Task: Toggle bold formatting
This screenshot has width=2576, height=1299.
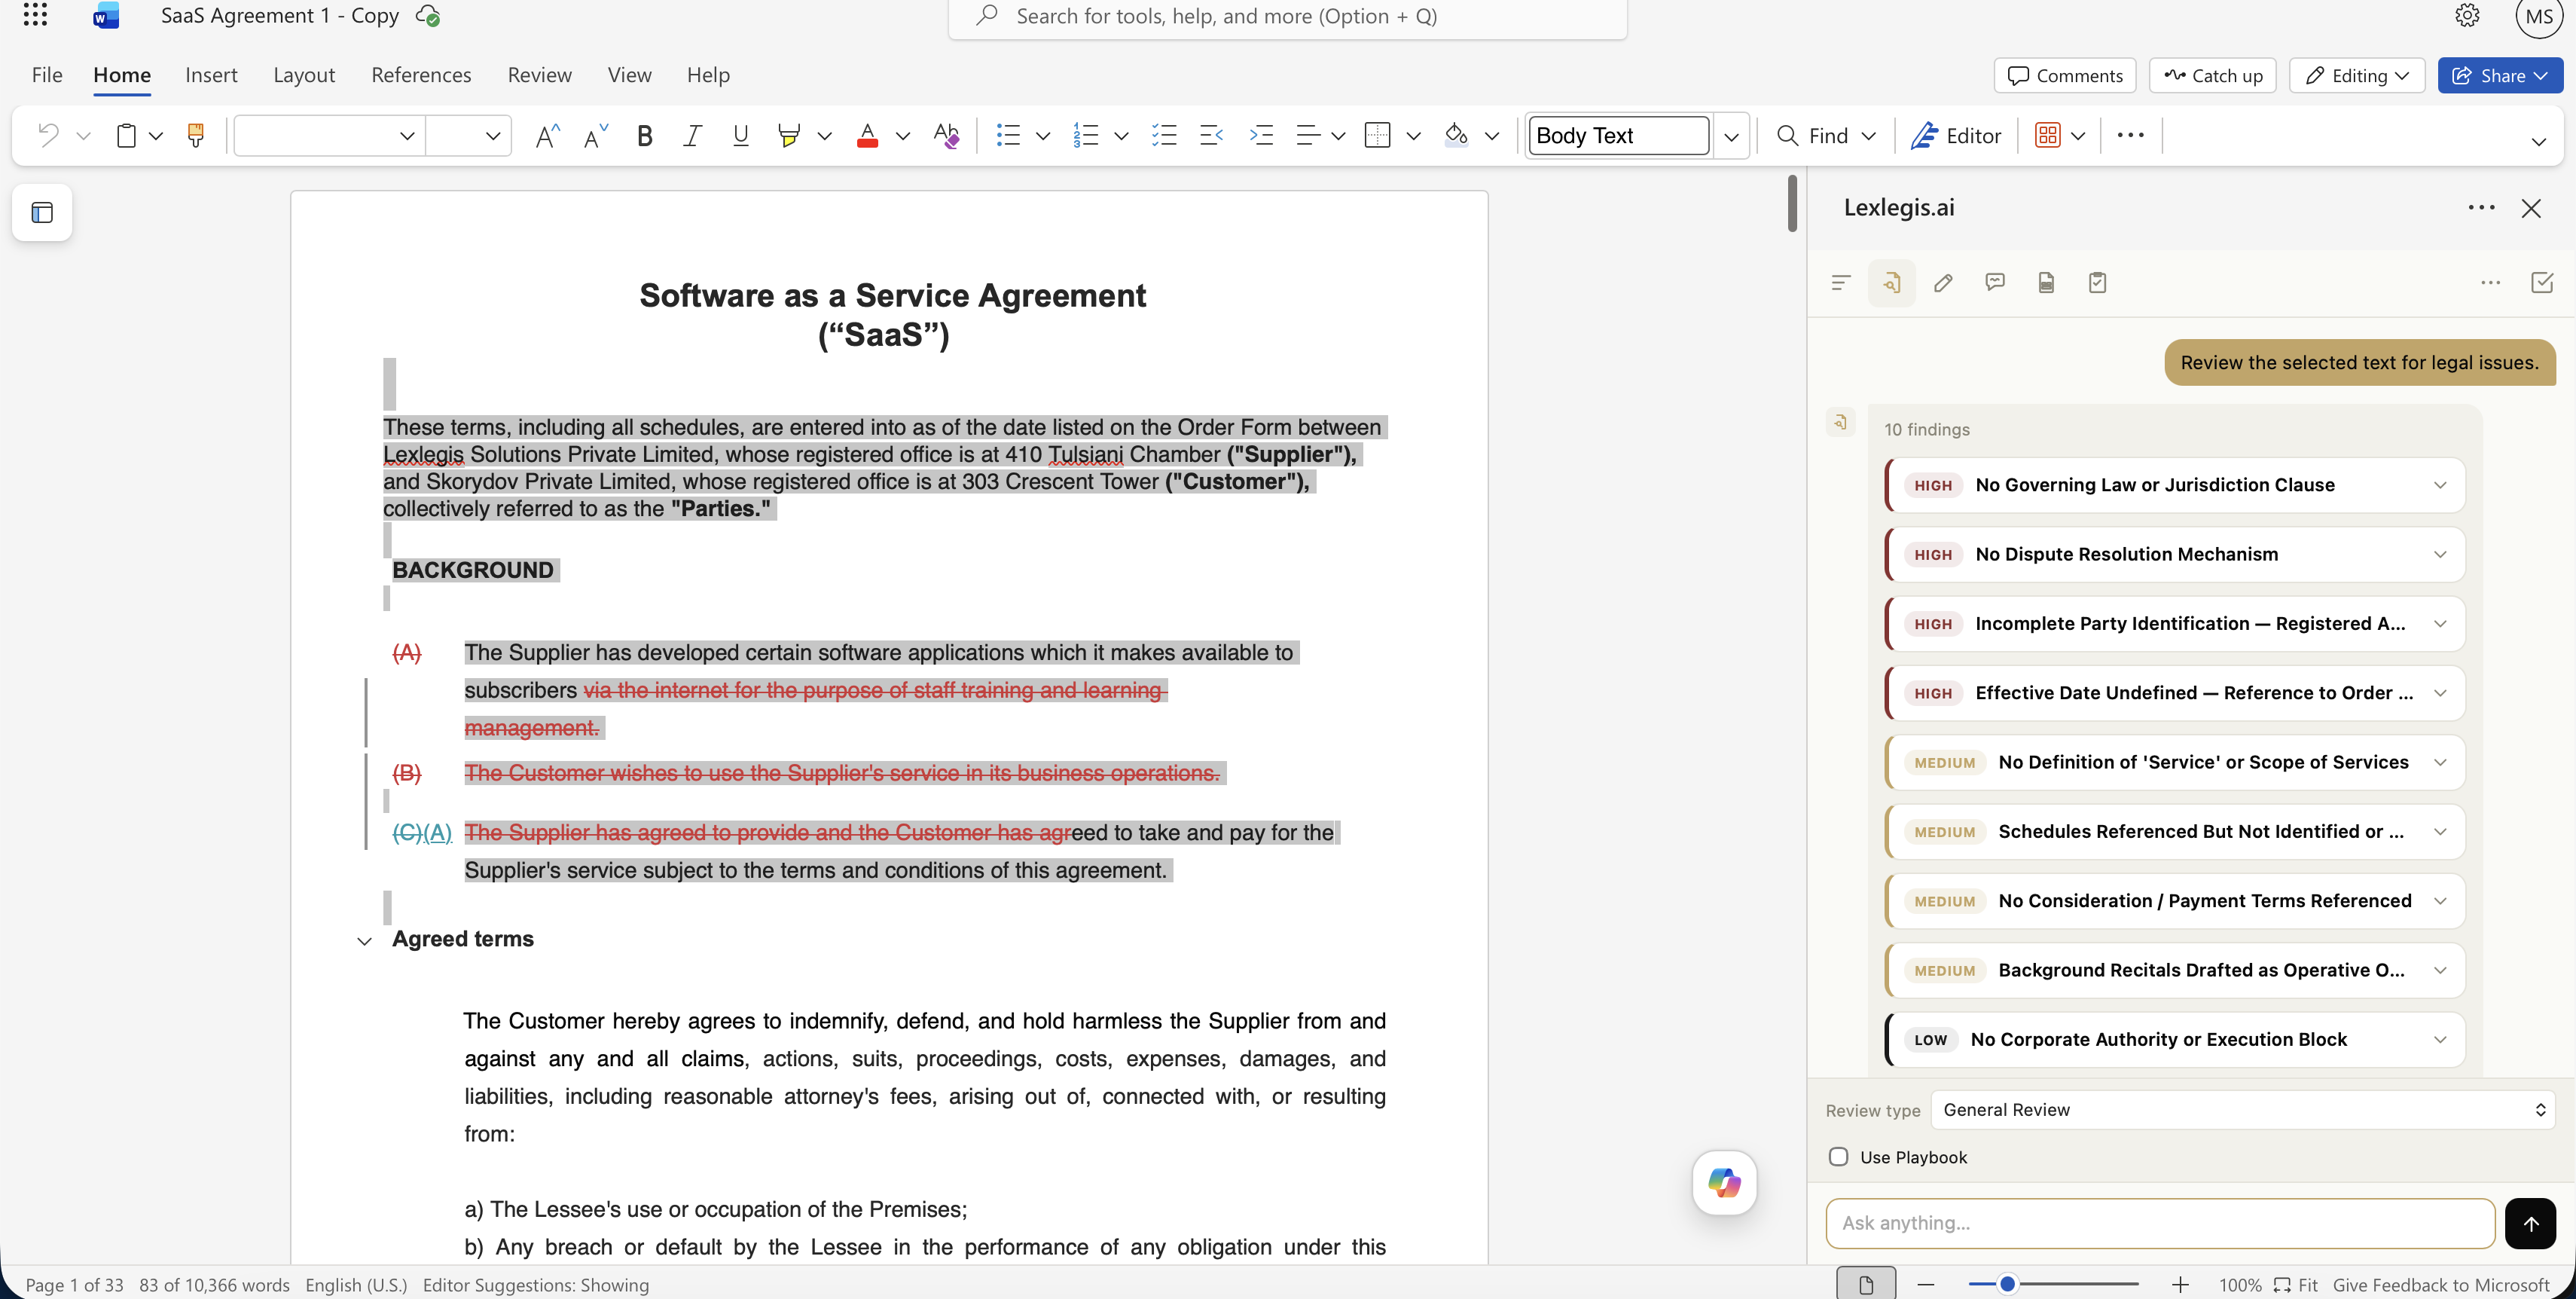Action: point(645,135)
